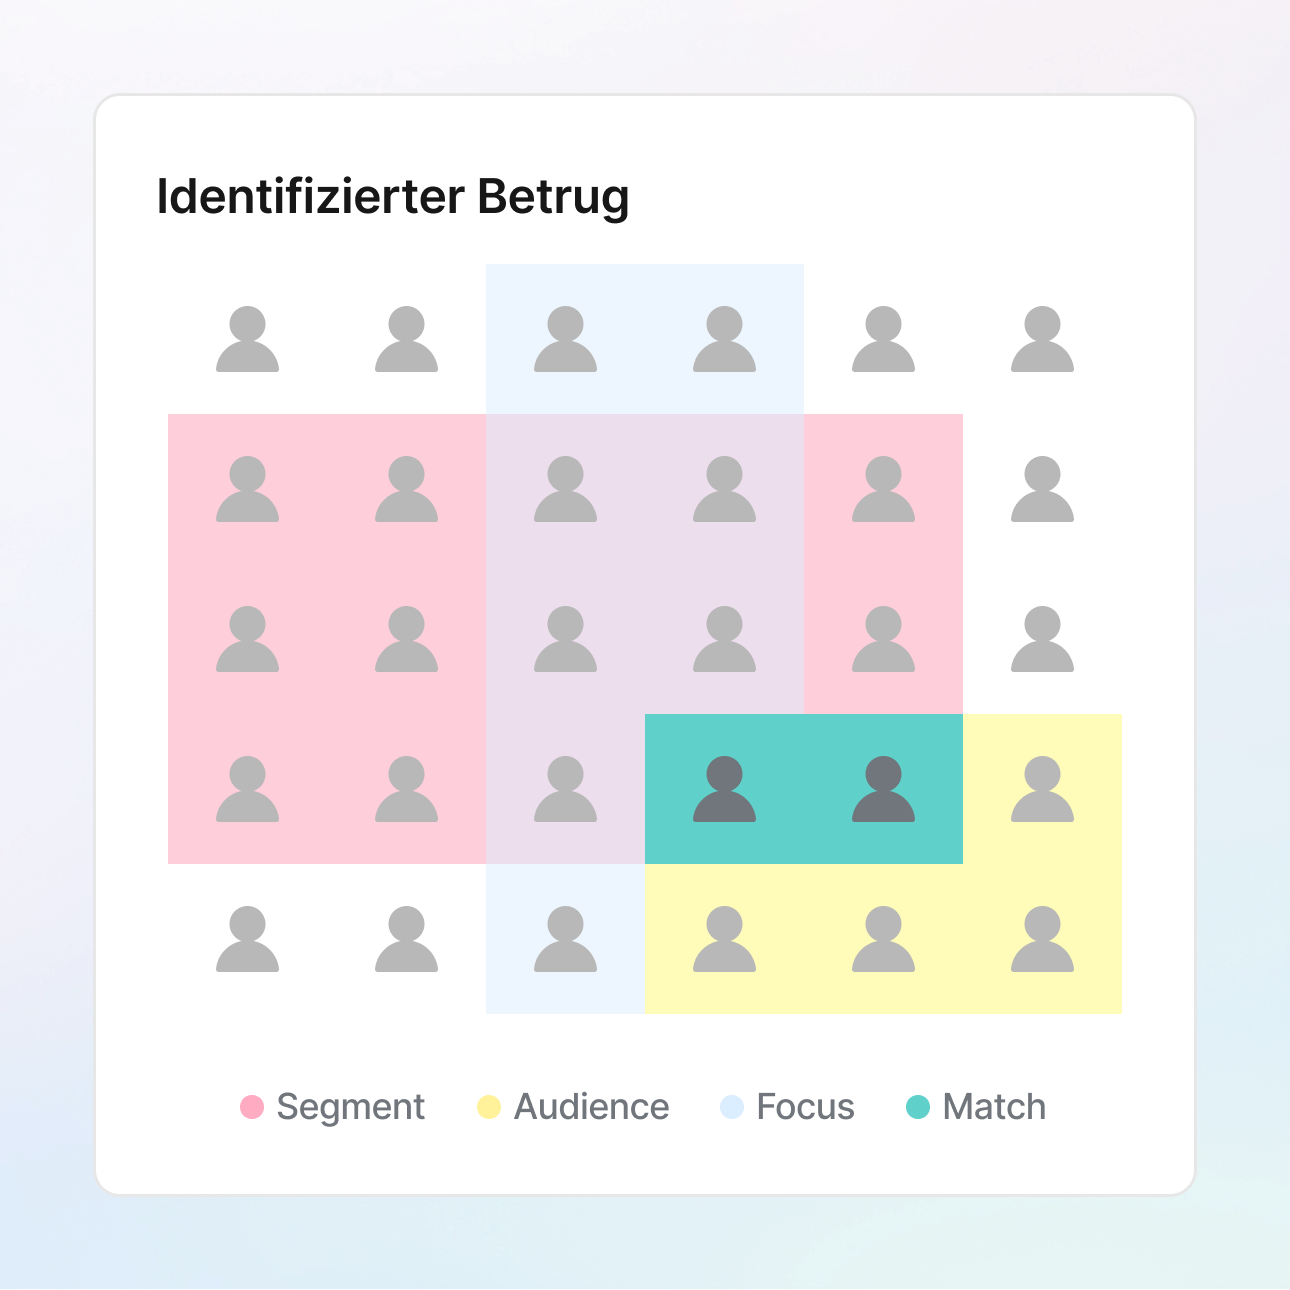Click the right dark person in teal Match area
This screenshot has width=1290, height=1290.
click(883, 789)
